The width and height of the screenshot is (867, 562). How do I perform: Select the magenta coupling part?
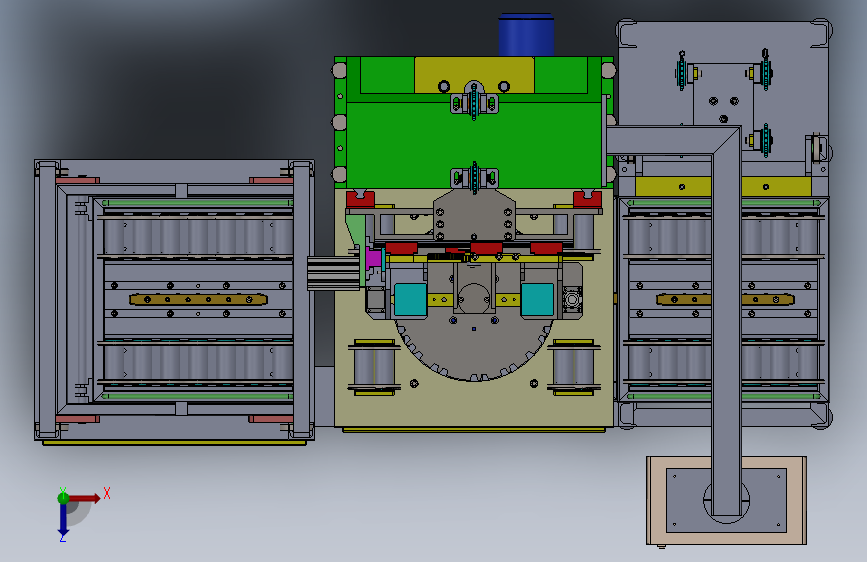[x=374, y=258]
